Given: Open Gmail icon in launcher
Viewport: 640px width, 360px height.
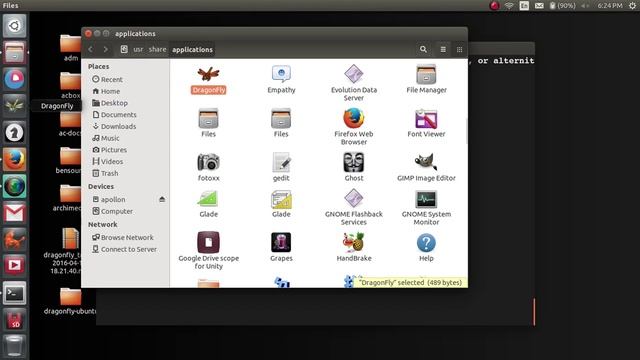Looking at the screenshot, I should 15,213.
